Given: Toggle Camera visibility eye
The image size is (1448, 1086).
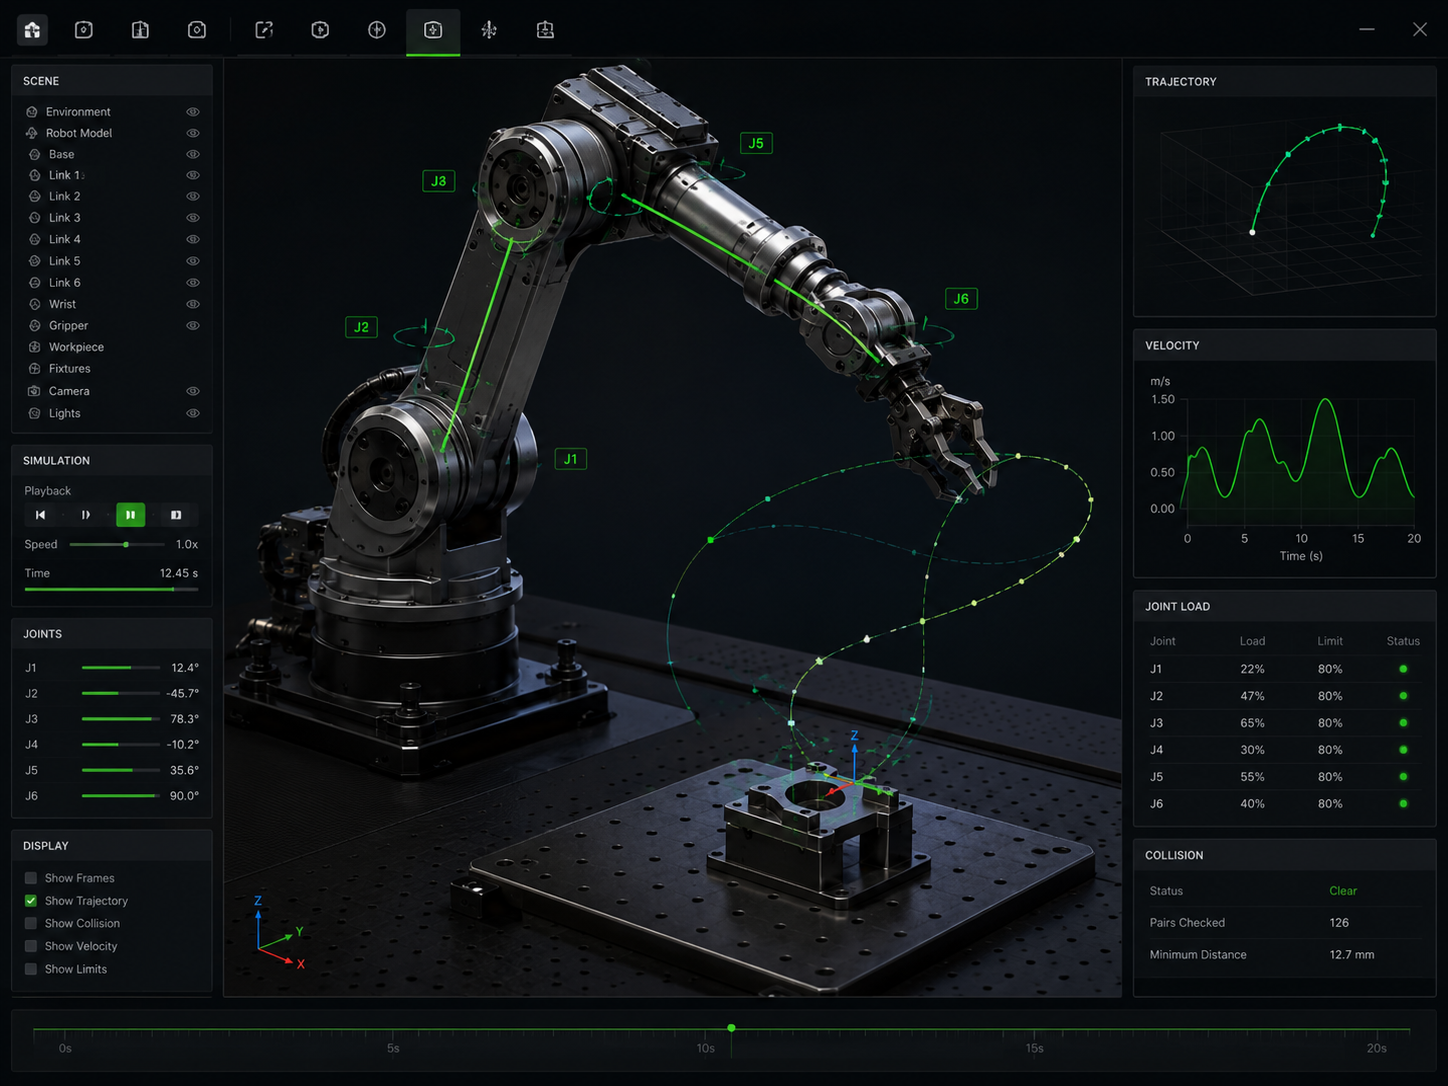Looking at the screenshot, I should click(193, 391).
